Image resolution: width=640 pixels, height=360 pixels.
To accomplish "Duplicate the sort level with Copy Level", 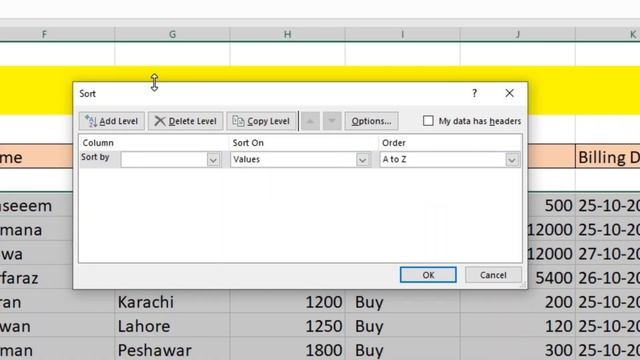I will [x=261, y=121].
